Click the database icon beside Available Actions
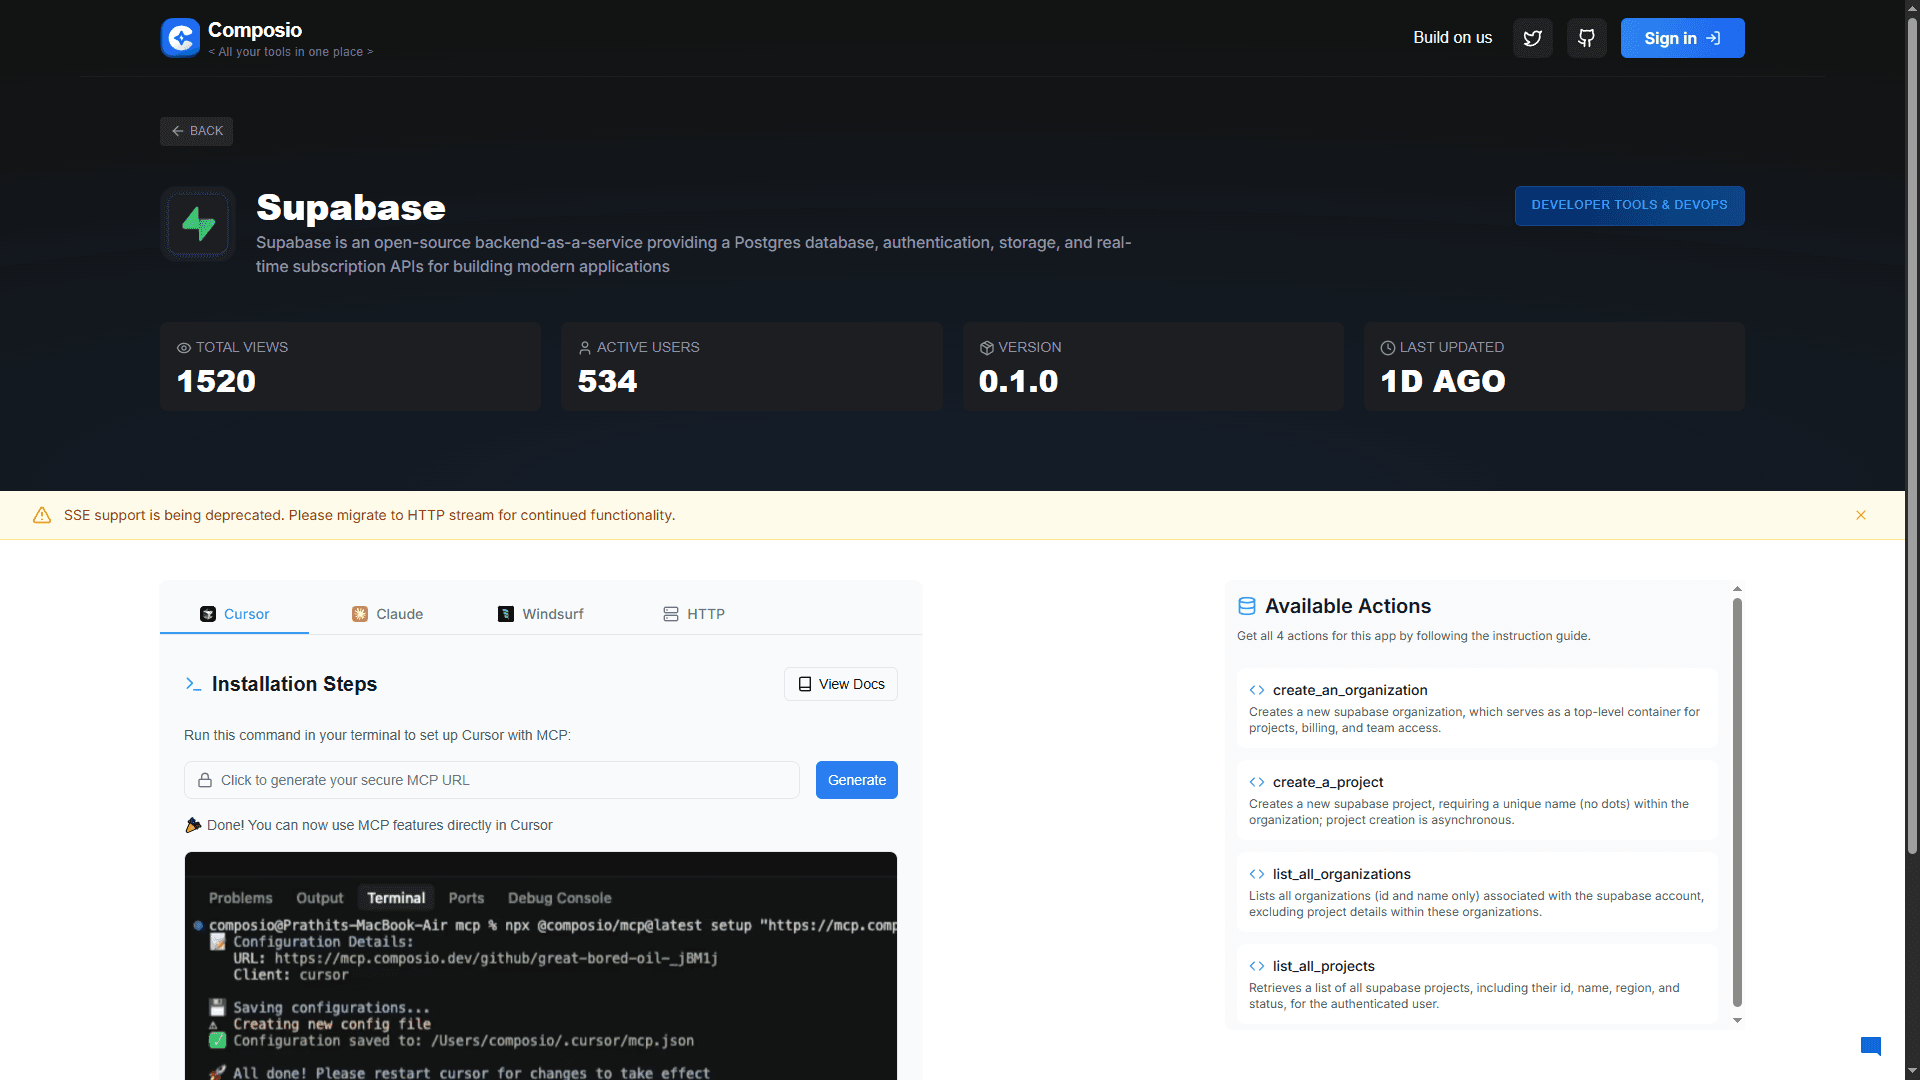The width and height of the screenshot is (1920, 1080). [1247, 605]
